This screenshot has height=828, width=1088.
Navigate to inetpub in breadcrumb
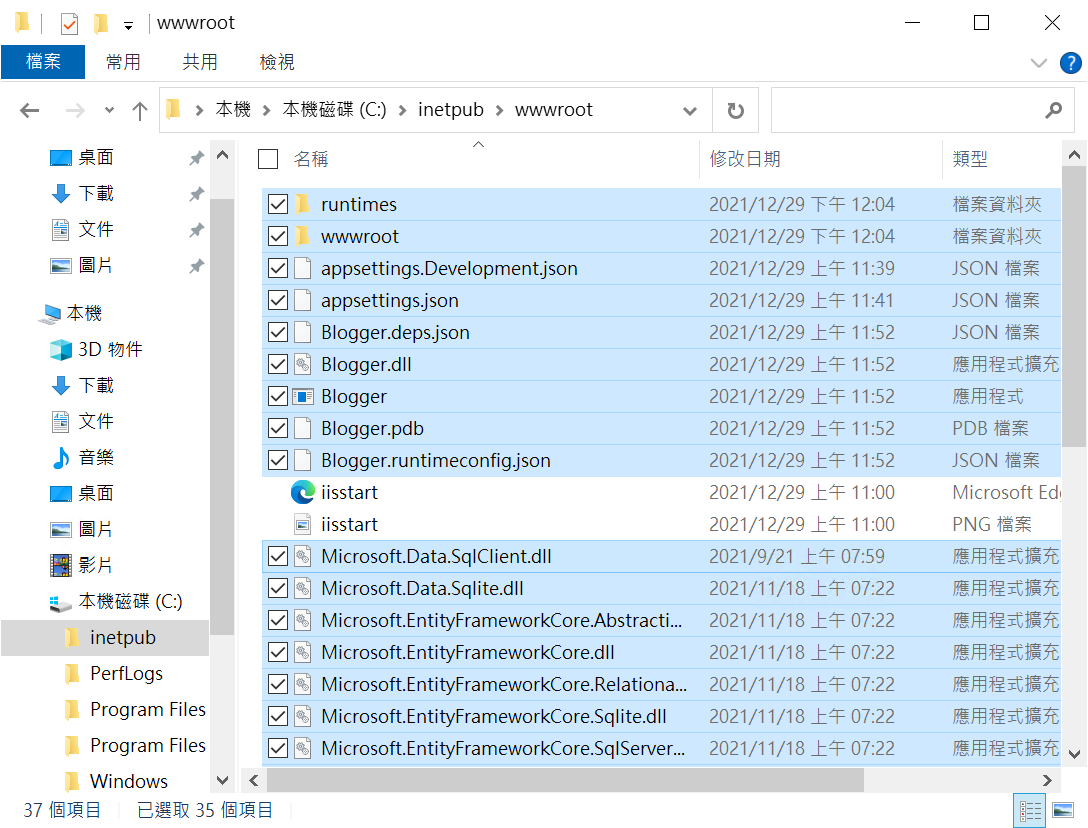tap(450, 110)
